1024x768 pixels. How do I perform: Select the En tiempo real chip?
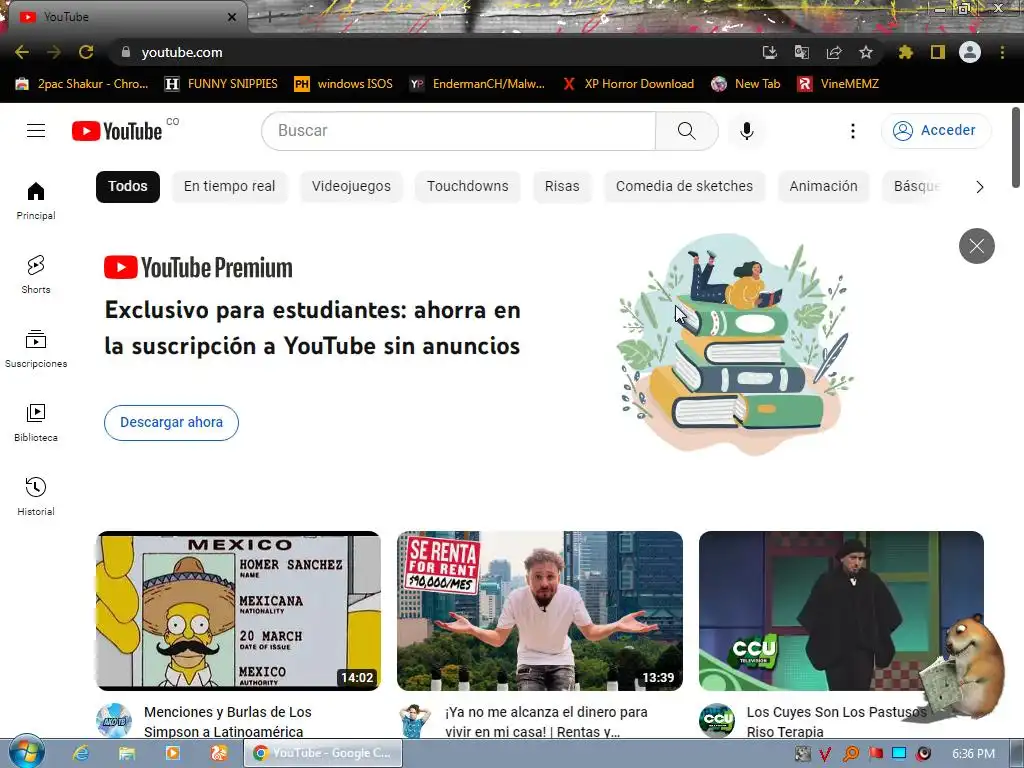tap(229, 186)
